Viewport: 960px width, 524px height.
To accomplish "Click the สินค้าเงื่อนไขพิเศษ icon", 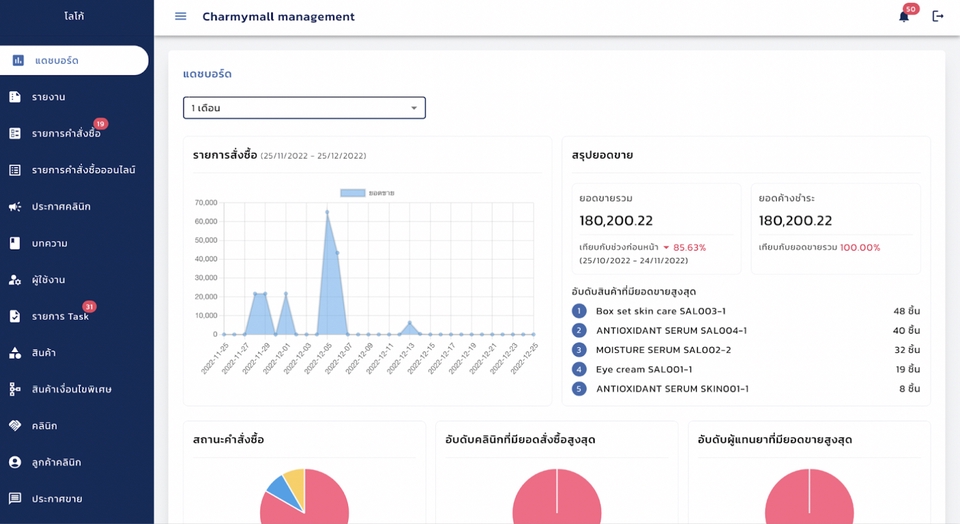I will tap(15, 389).
